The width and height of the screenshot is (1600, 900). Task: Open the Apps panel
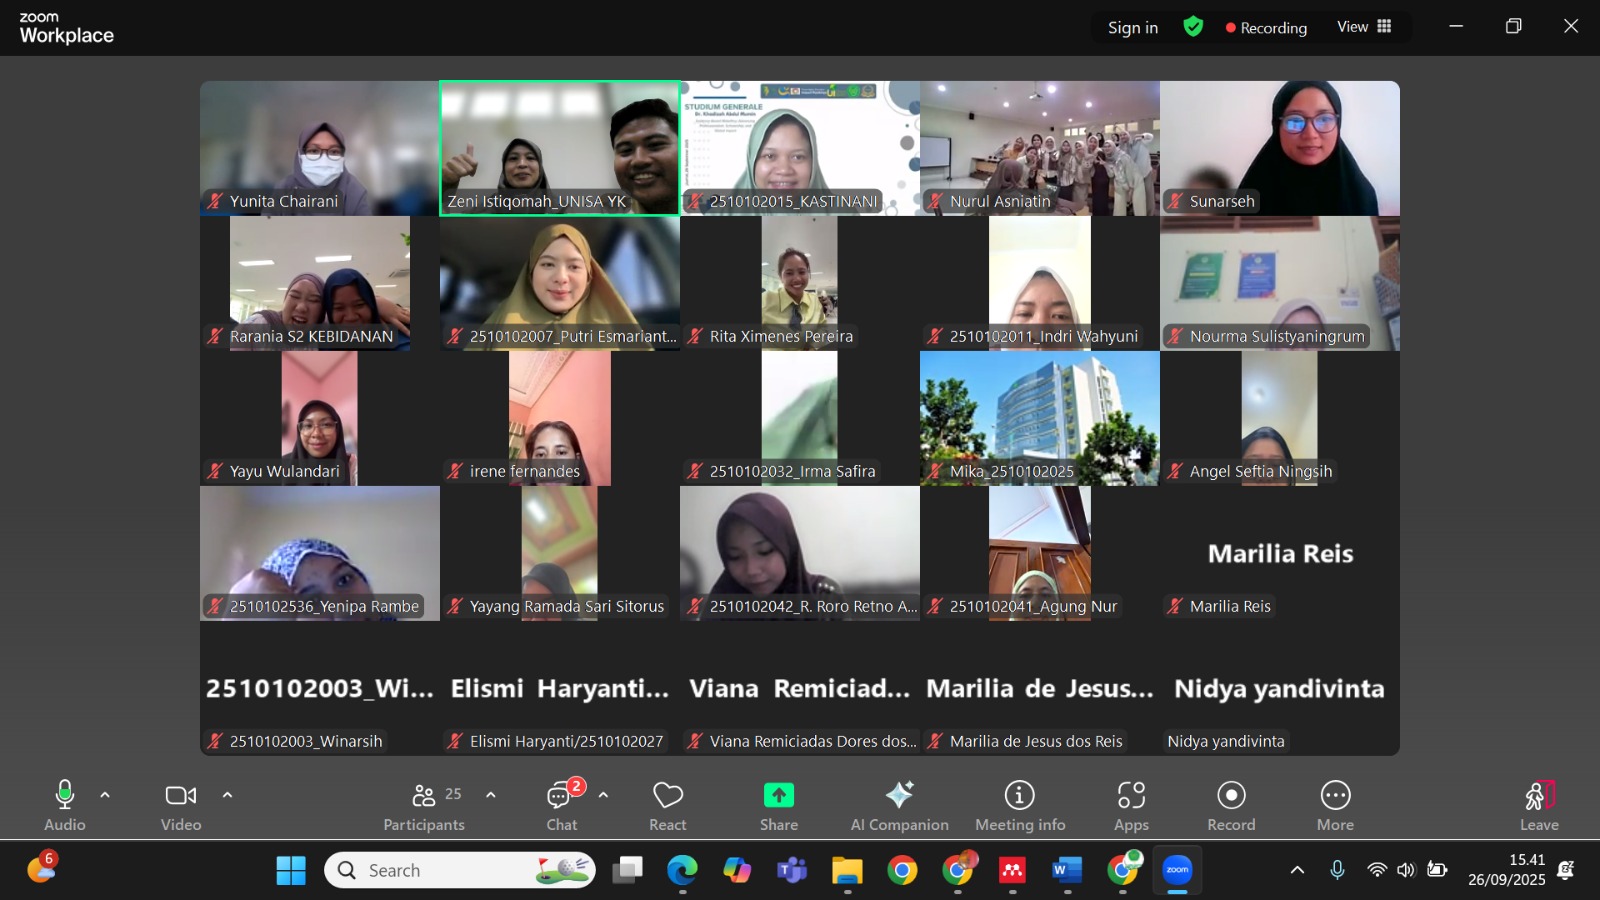point(1131,805)
